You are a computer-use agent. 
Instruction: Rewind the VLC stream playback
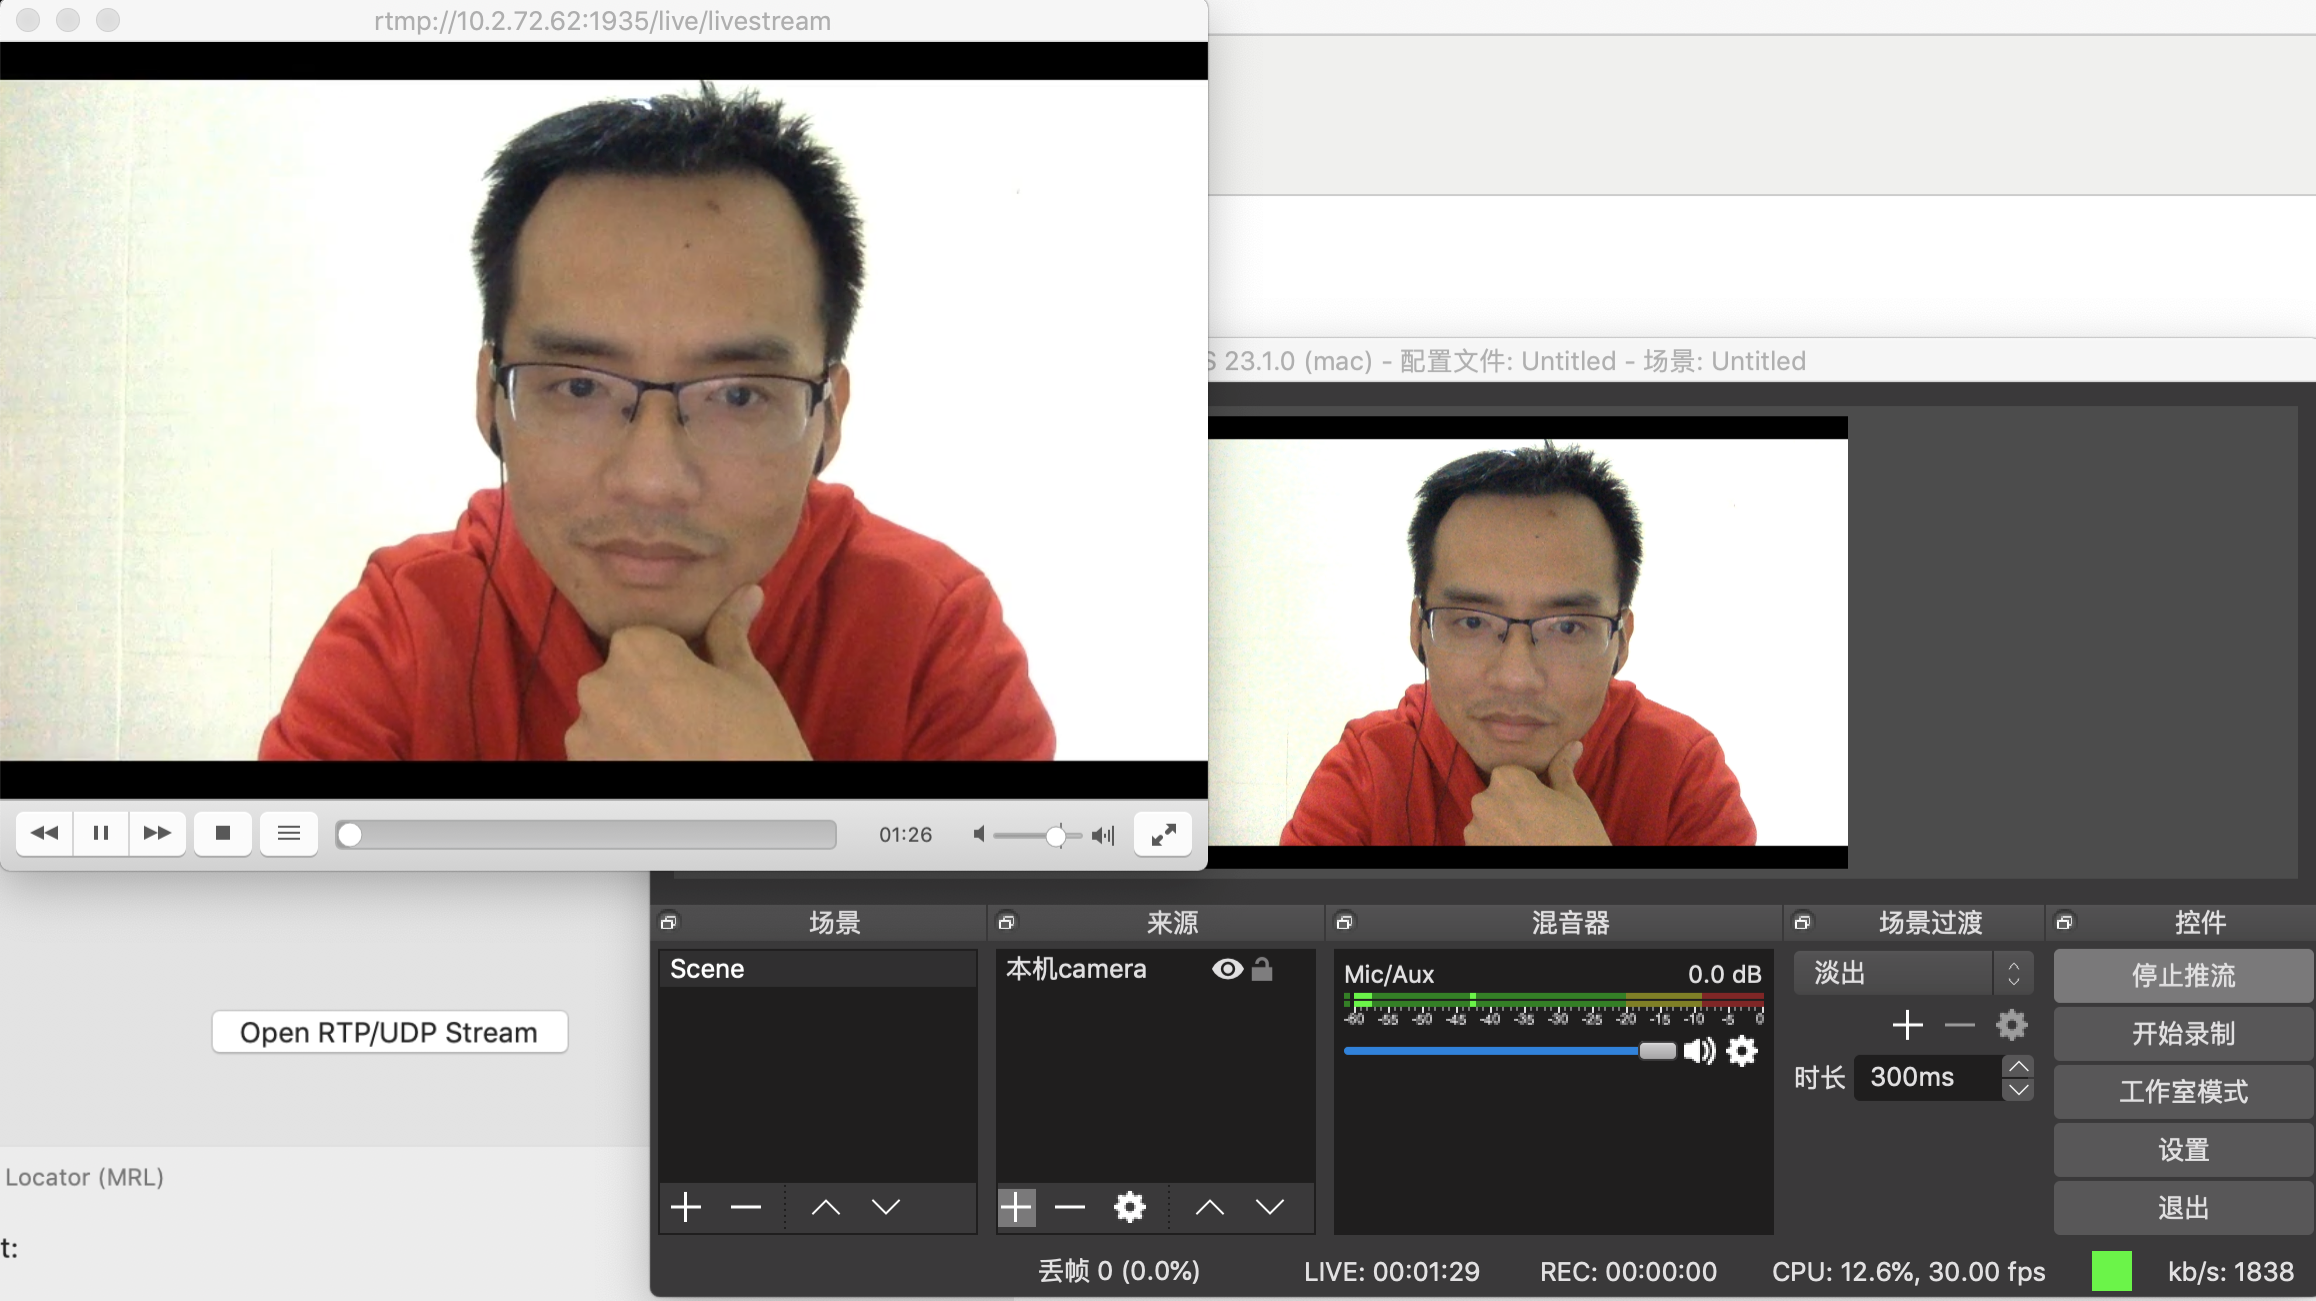point(44,833)
